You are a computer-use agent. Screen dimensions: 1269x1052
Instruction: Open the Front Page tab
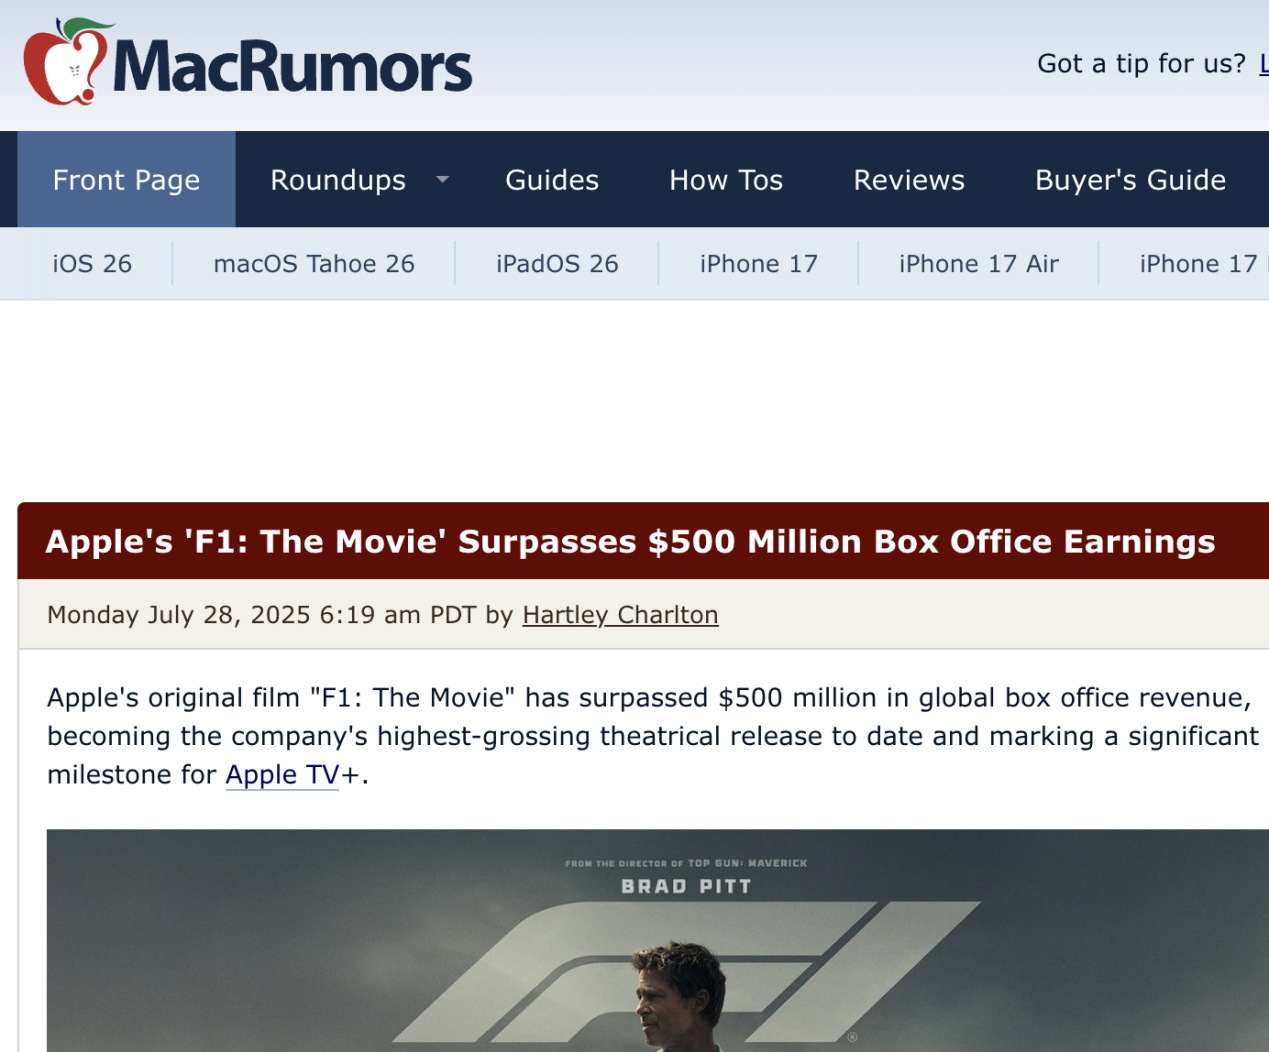pos(126,179)
